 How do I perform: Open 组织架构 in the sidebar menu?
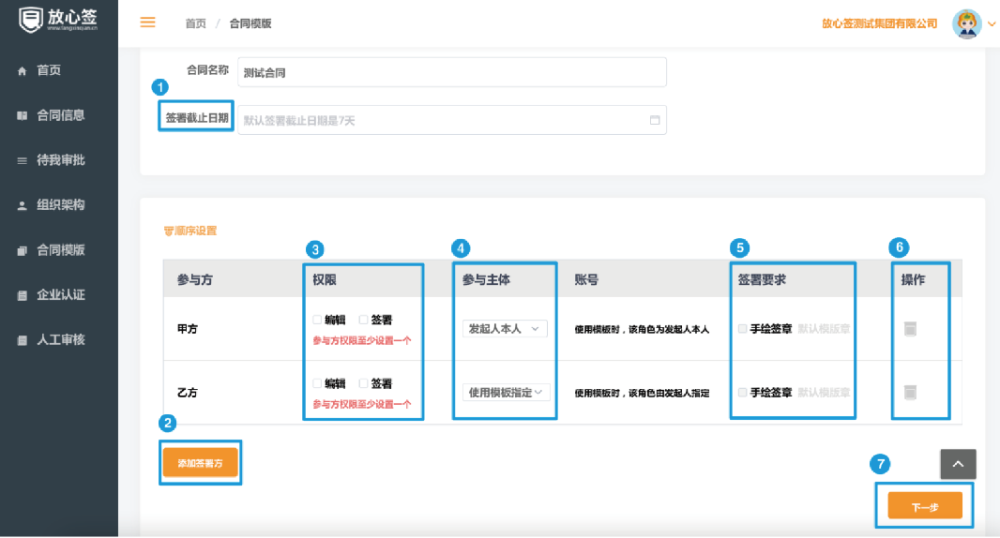tap(61, 205)
